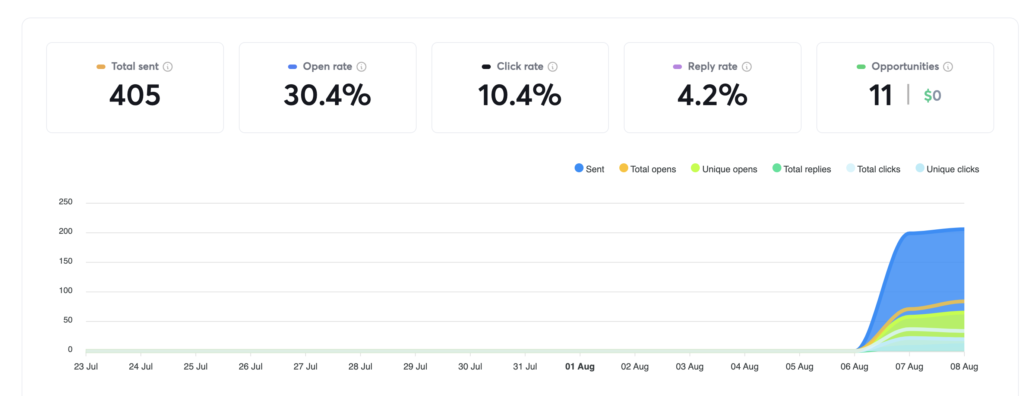Open the info icon beside Total sent
Screen dimensions: 1024x396
(168, 67)
